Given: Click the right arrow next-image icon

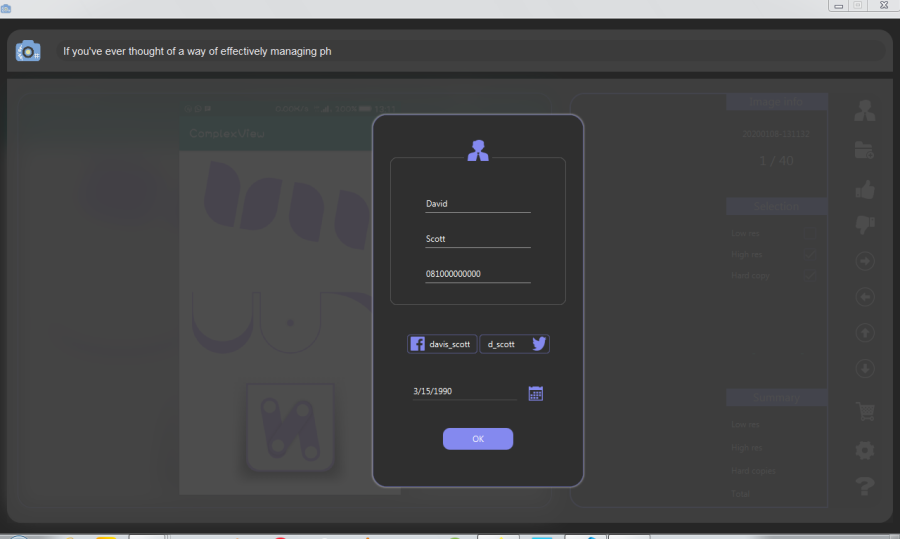Looking at the screenshot, I should [865, 261].
